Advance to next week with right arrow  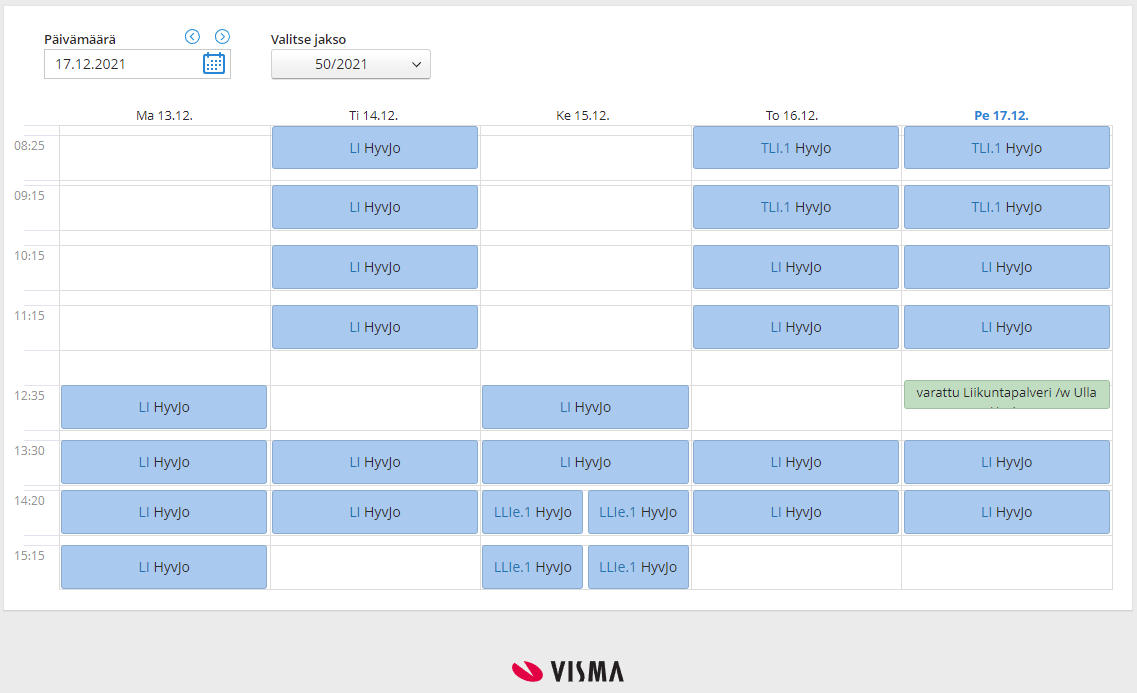coord(223,37)
